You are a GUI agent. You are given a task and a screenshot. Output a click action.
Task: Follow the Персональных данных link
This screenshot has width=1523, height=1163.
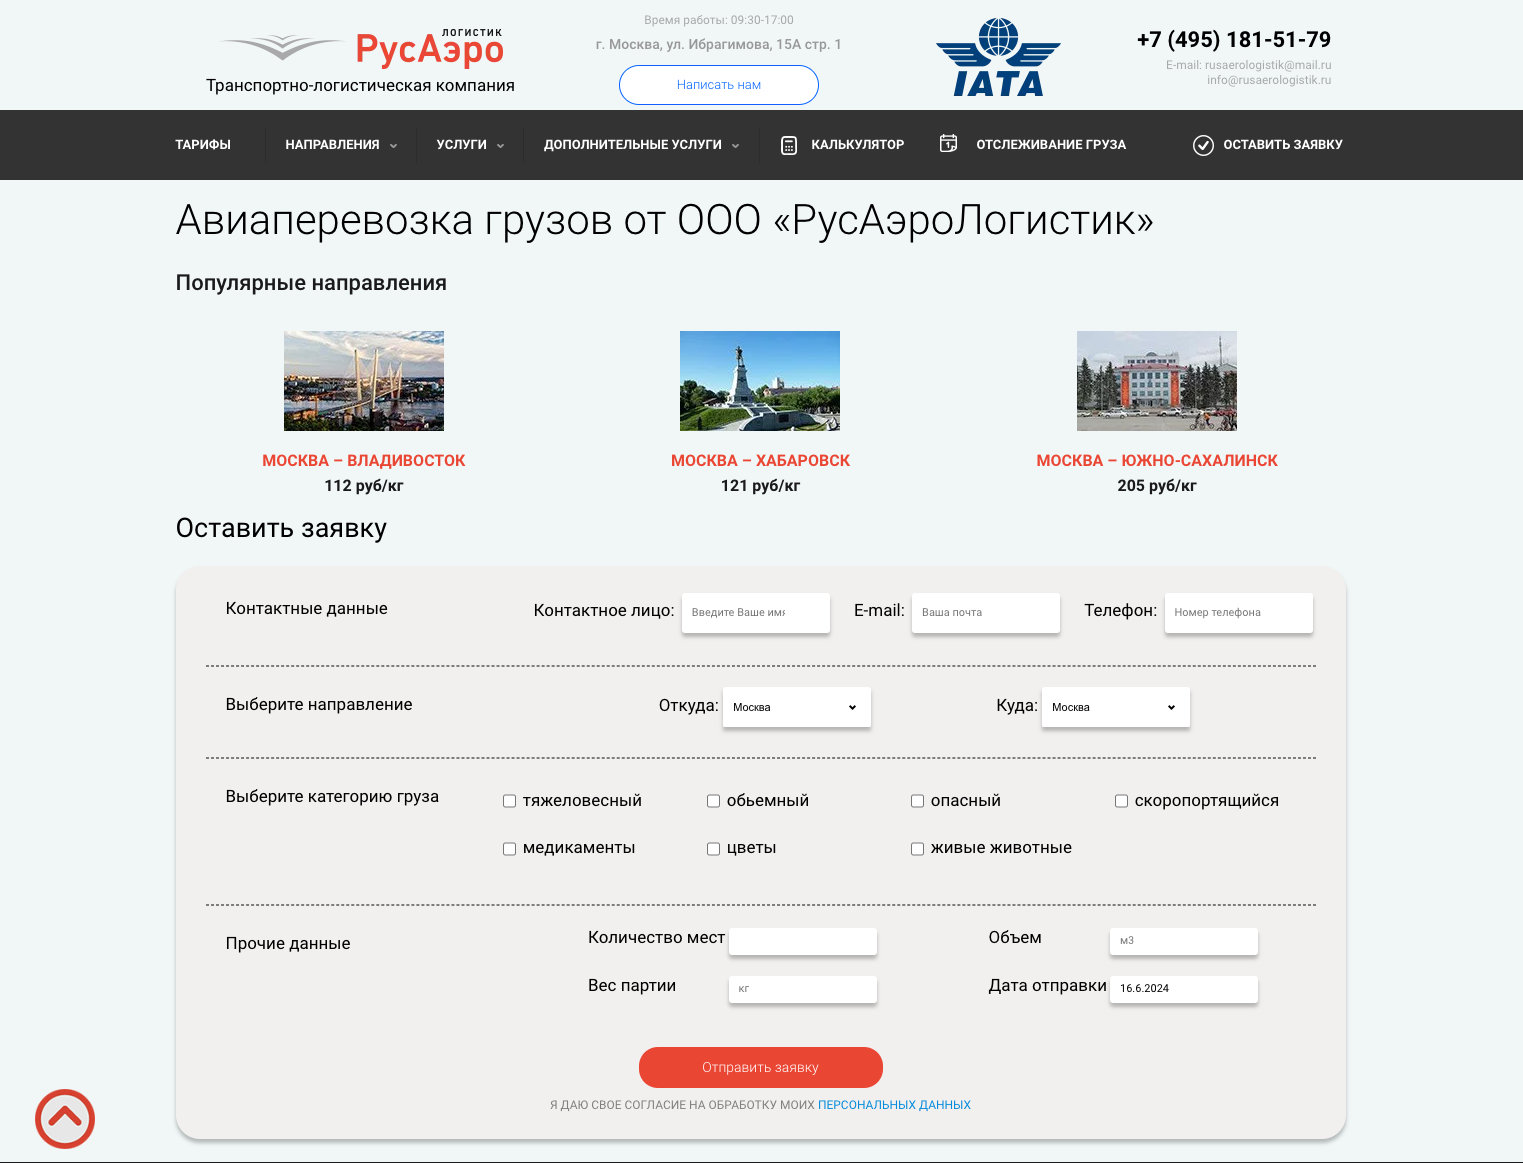coord(894,1105)
